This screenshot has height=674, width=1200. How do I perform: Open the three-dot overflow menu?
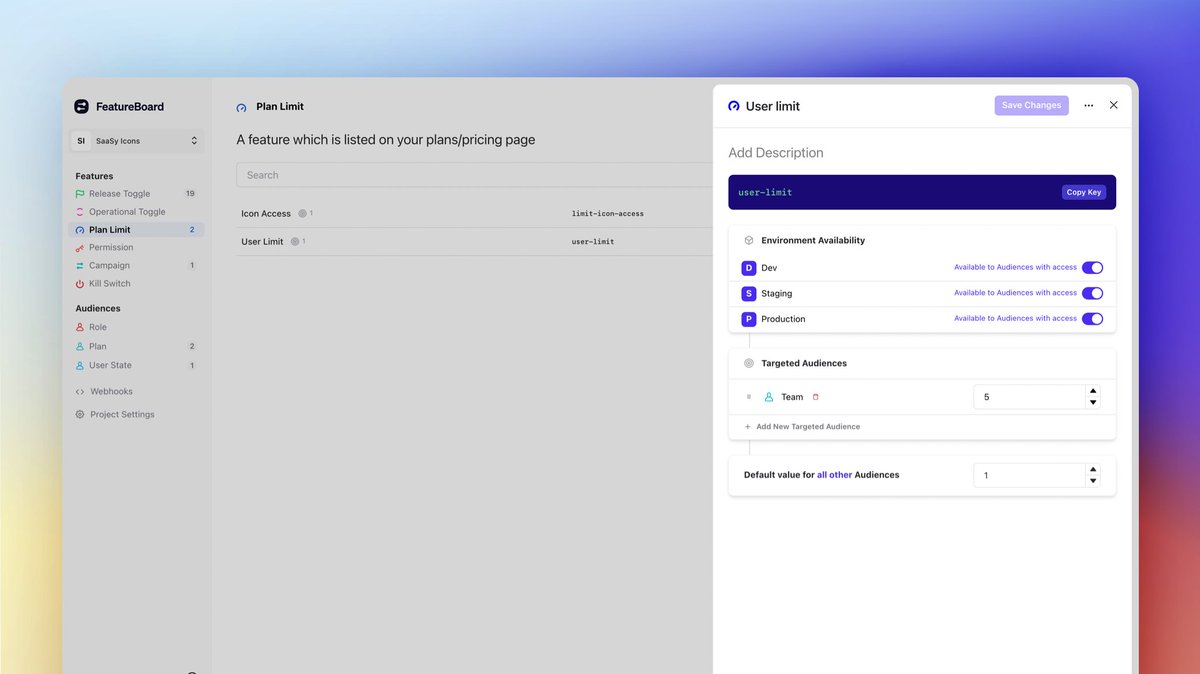(x=1088, y=105)
